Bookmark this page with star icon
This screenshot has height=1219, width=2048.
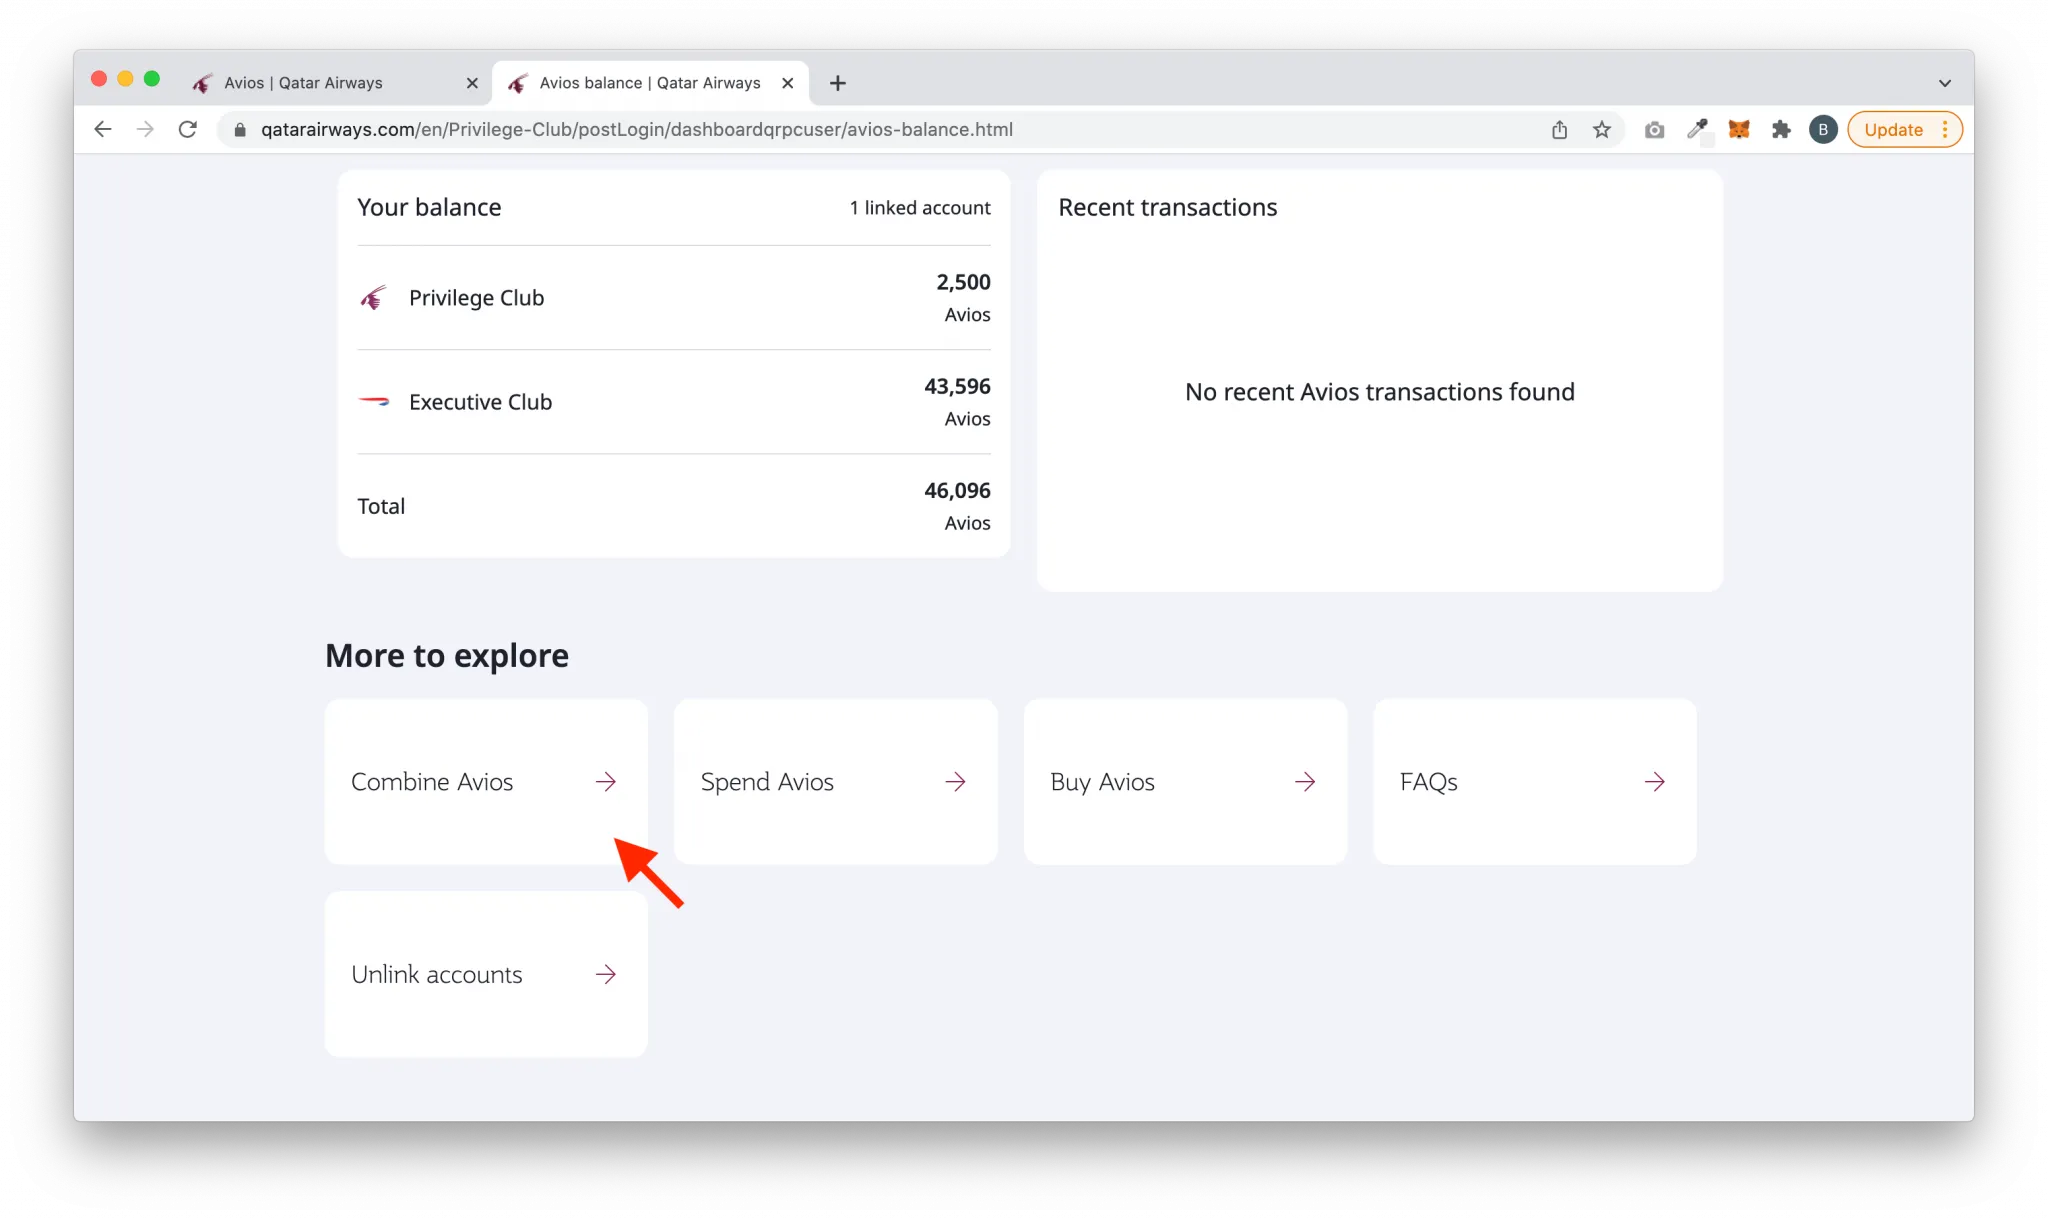coord(1602,130)
